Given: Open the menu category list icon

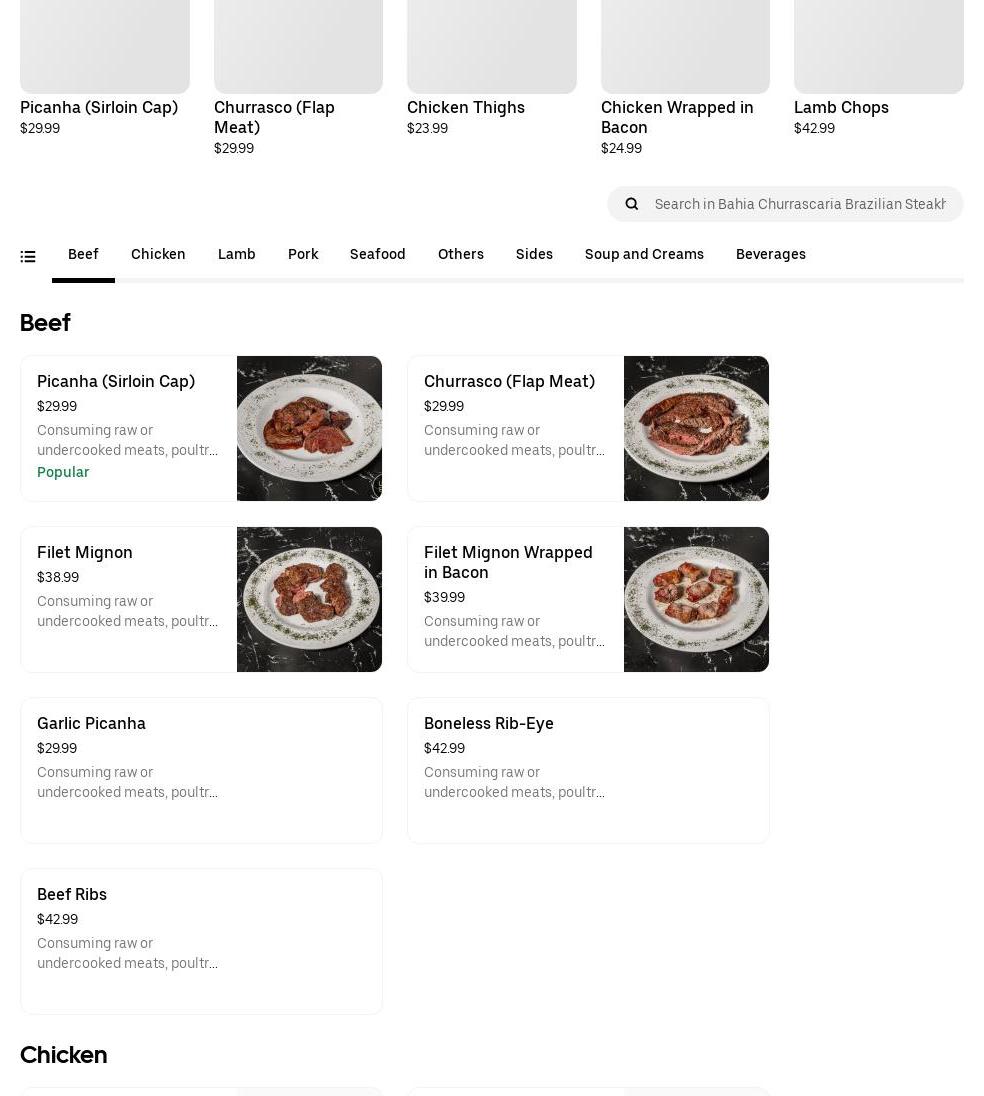Looking at the screenshot, I should click(28, 257).
